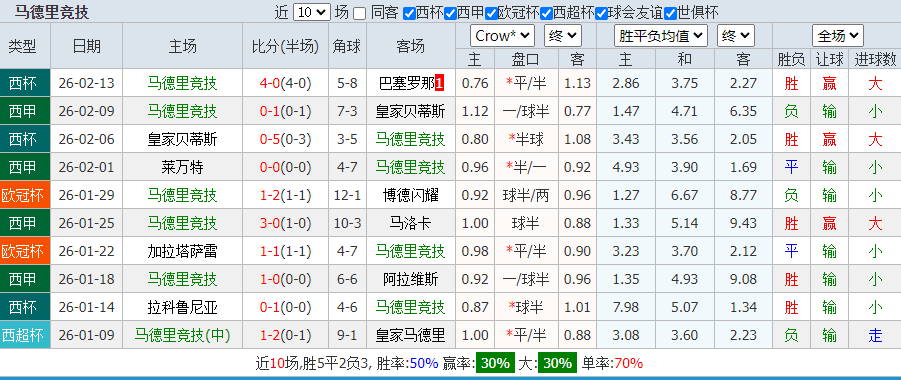Click the 客场 column header

tap(410, 47)
